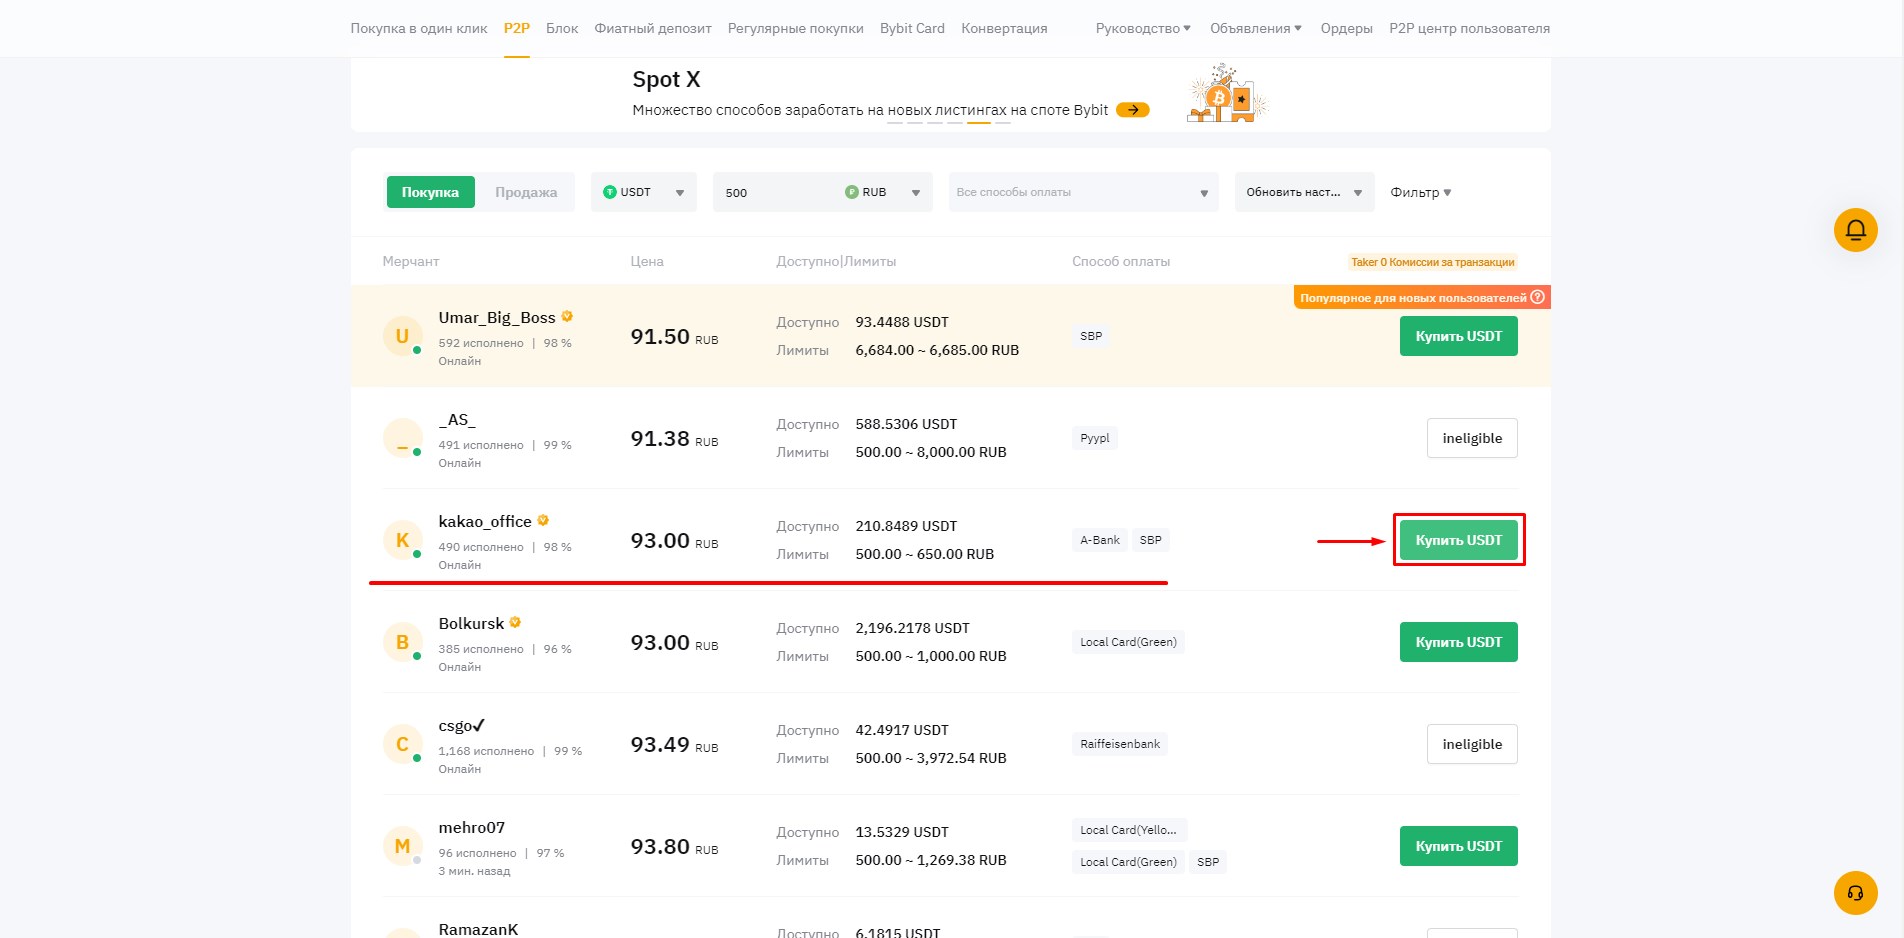
Task: Open the RUB currency dropdown
Action: pos(883,192)
